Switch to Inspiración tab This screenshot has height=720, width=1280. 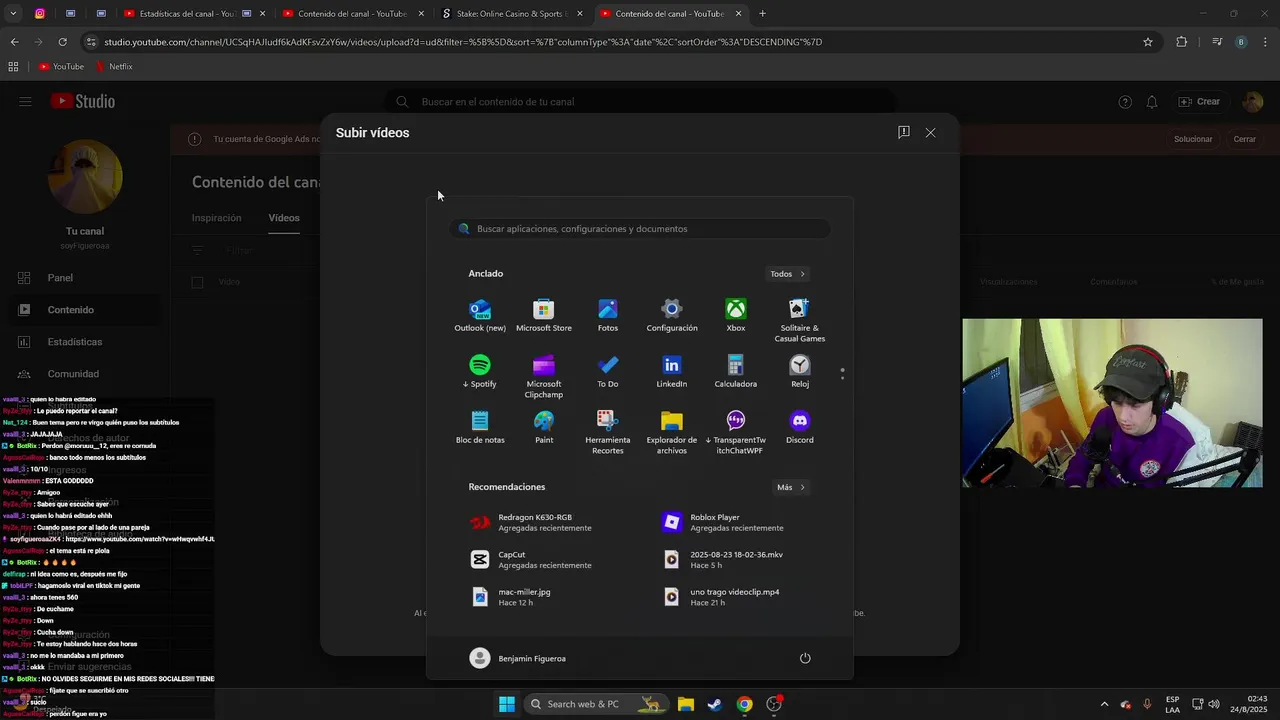pyautogui.click(x=217, y=218)
